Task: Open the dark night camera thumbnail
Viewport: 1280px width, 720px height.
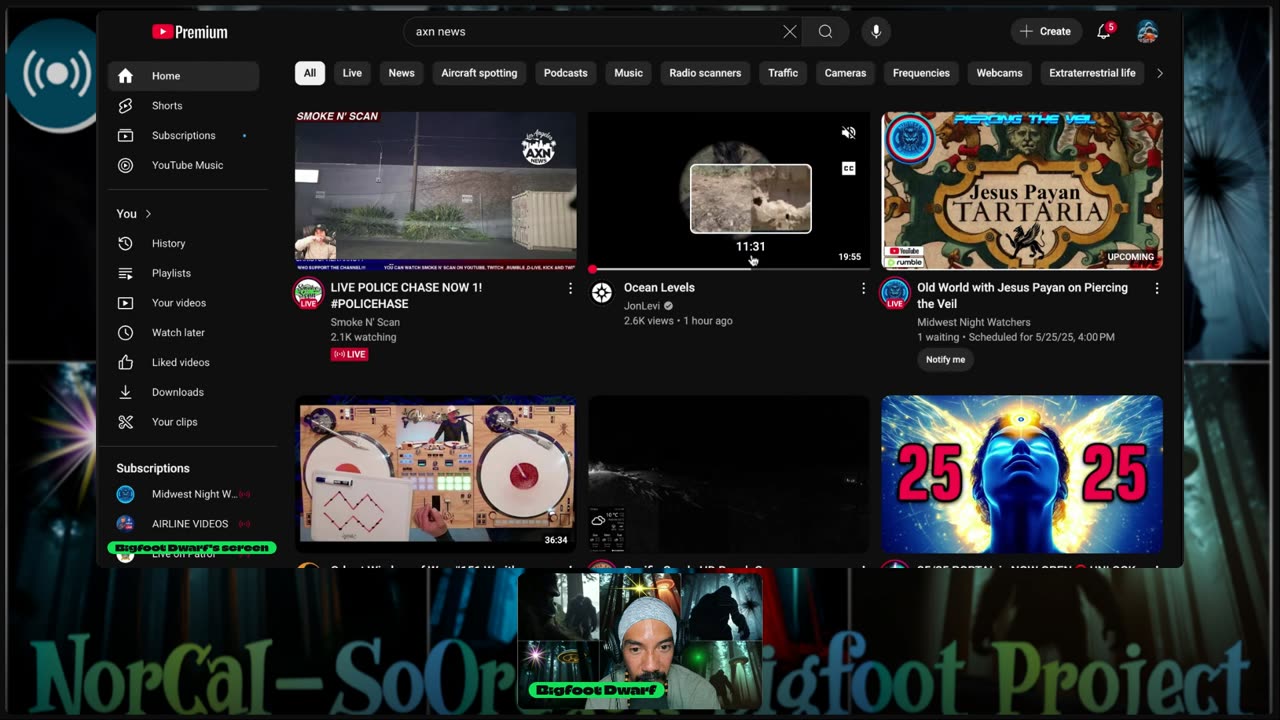Action: tap(729, 474)
